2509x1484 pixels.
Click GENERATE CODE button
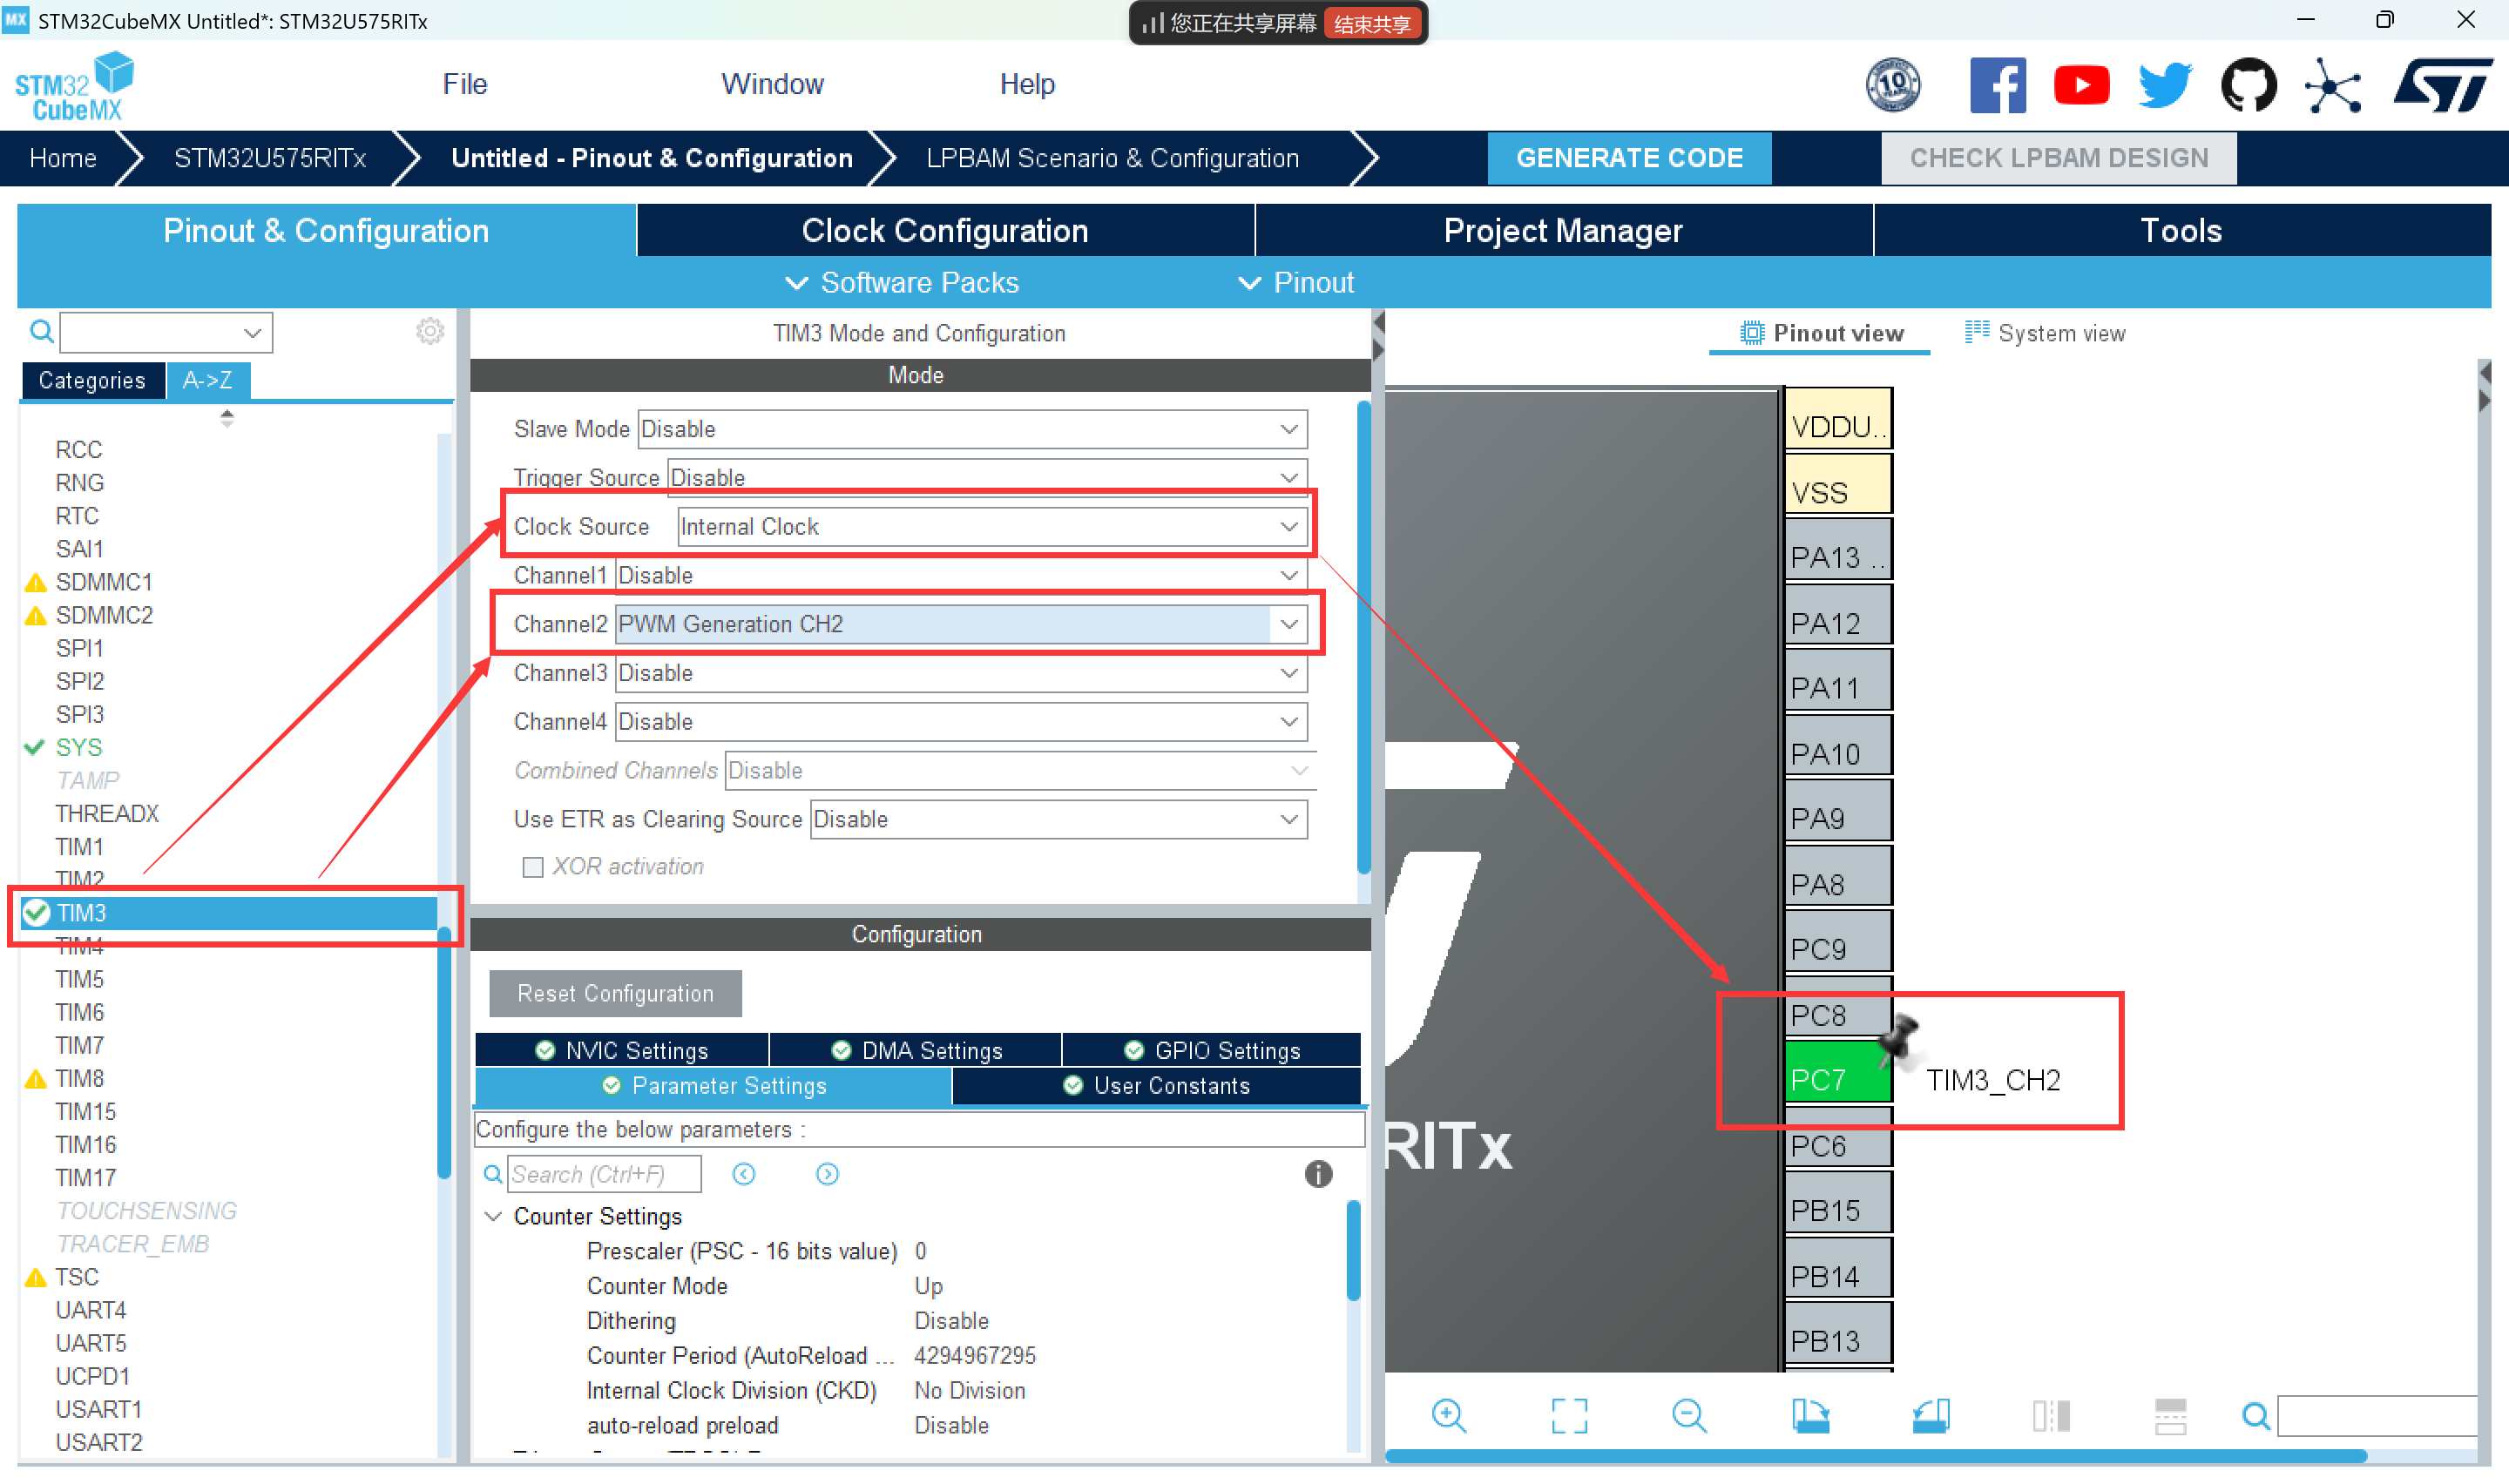click(1630, 158)
